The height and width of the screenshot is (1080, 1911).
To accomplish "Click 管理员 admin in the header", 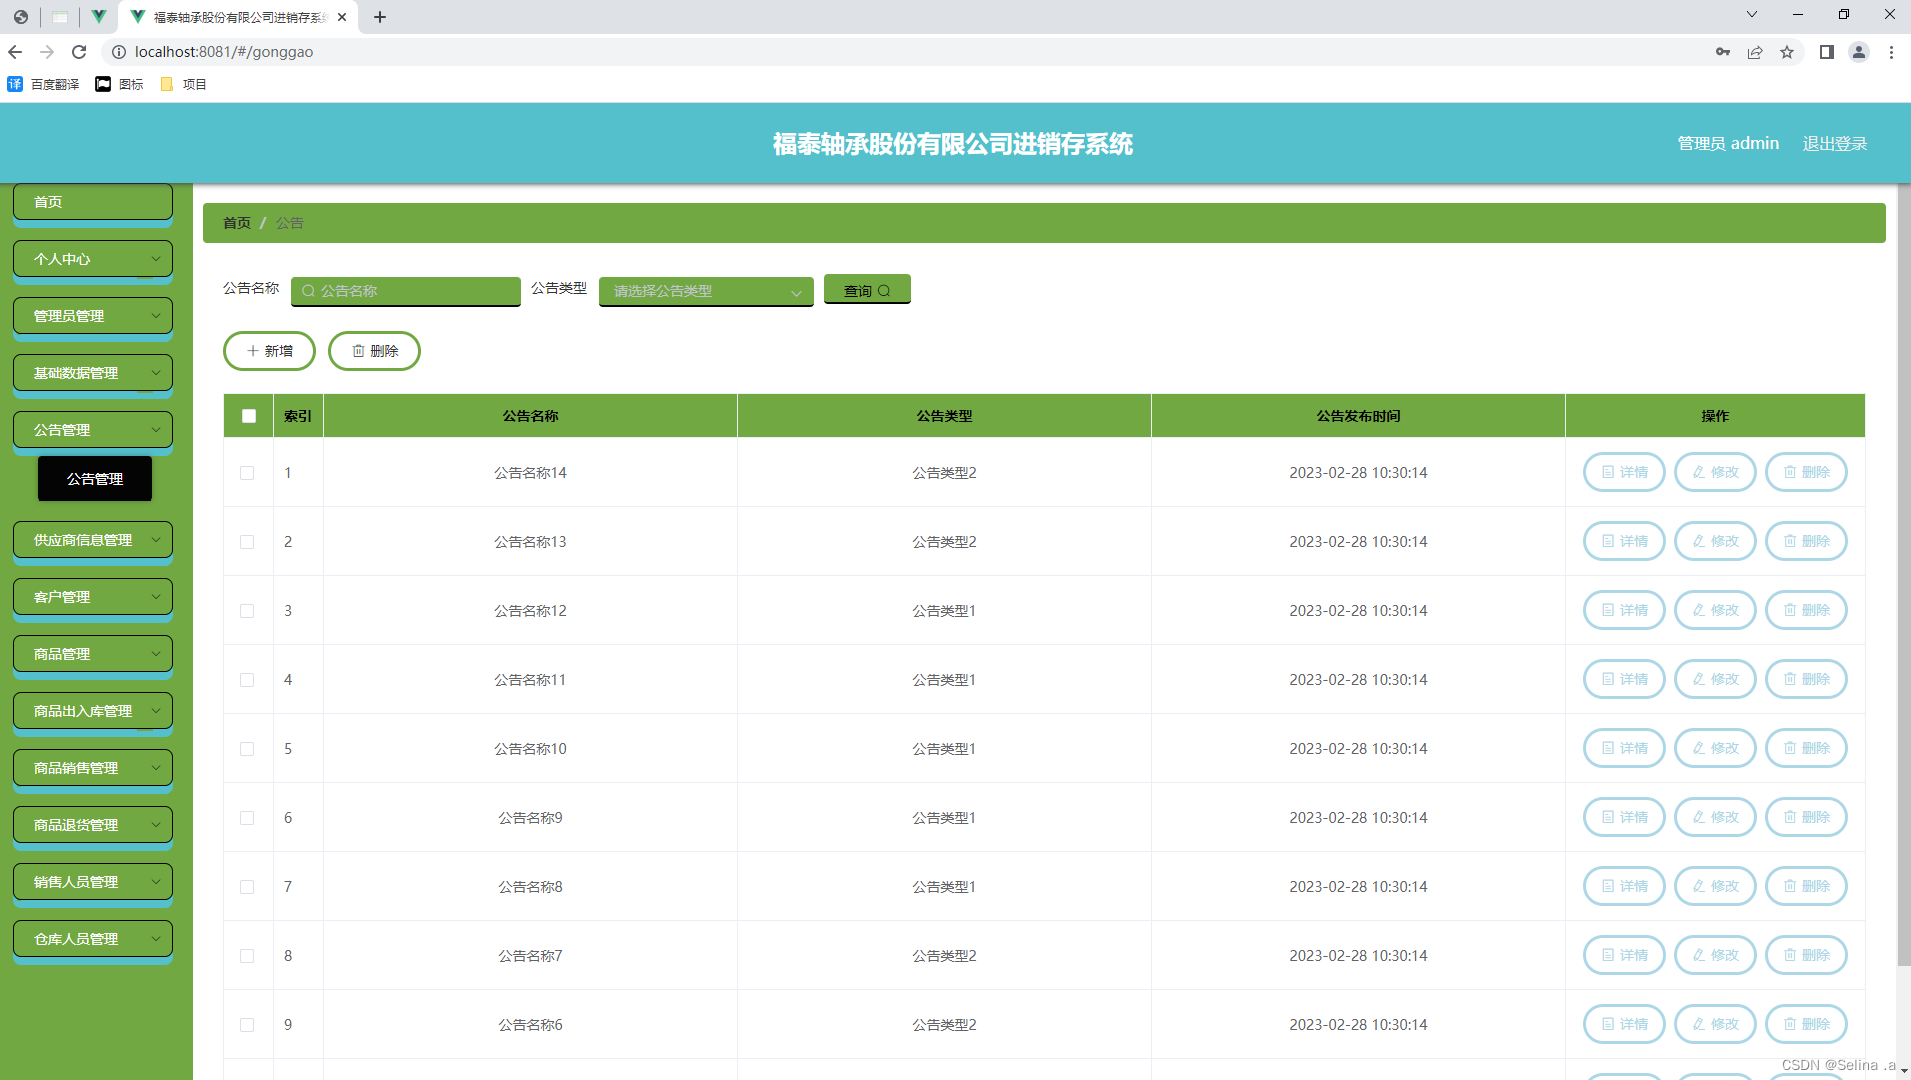I will 1728,144.
